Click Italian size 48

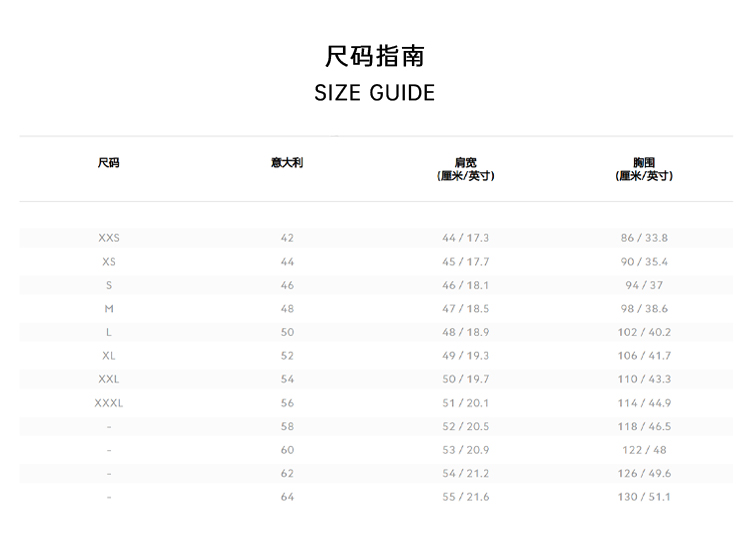click(x=287, y=309)
